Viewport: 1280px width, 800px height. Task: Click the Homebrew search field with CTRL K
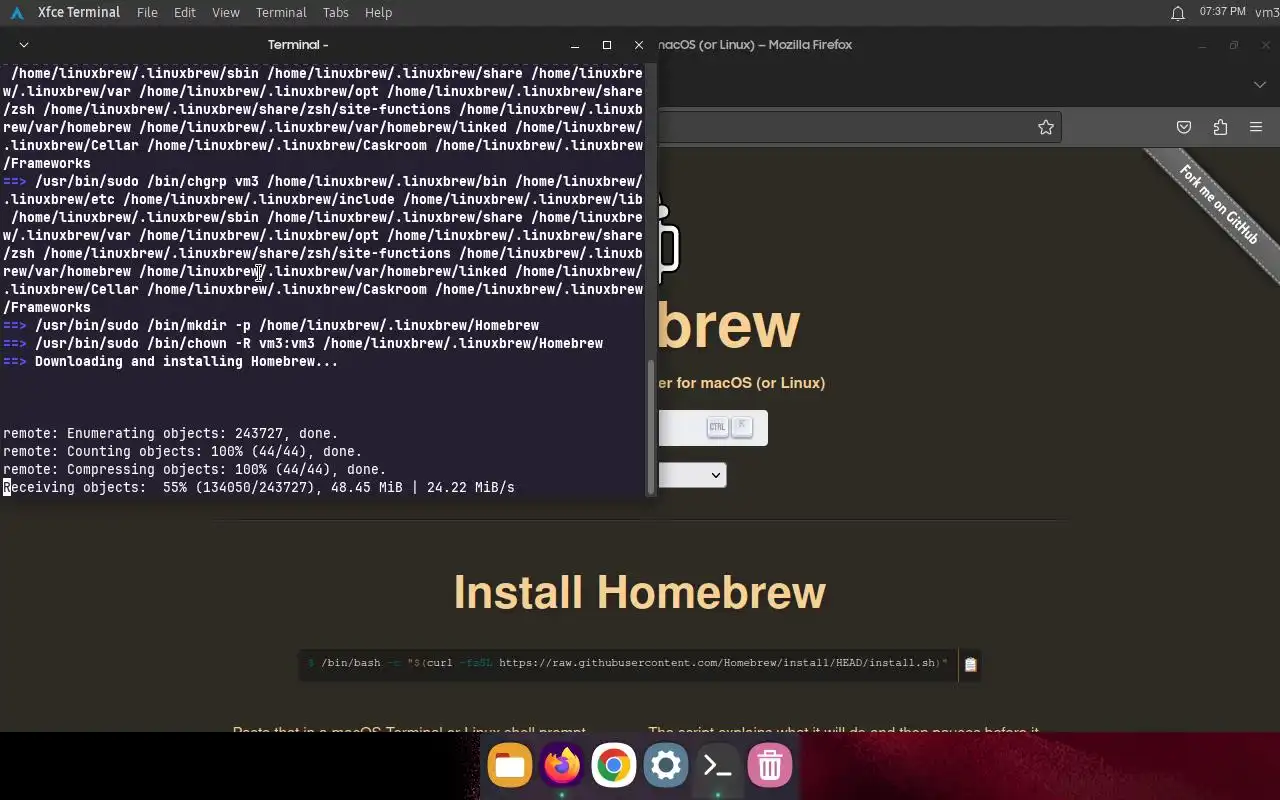712,428
